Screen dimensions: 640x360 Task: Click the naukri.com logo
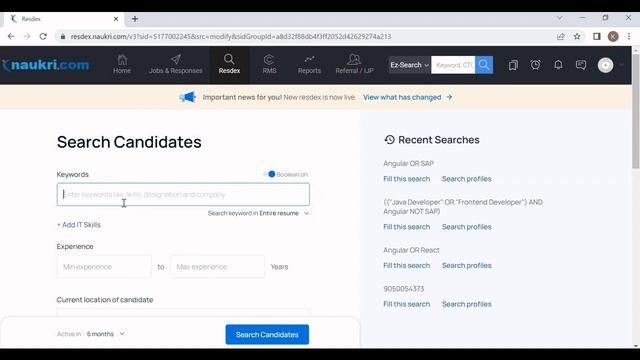(46, 65)
